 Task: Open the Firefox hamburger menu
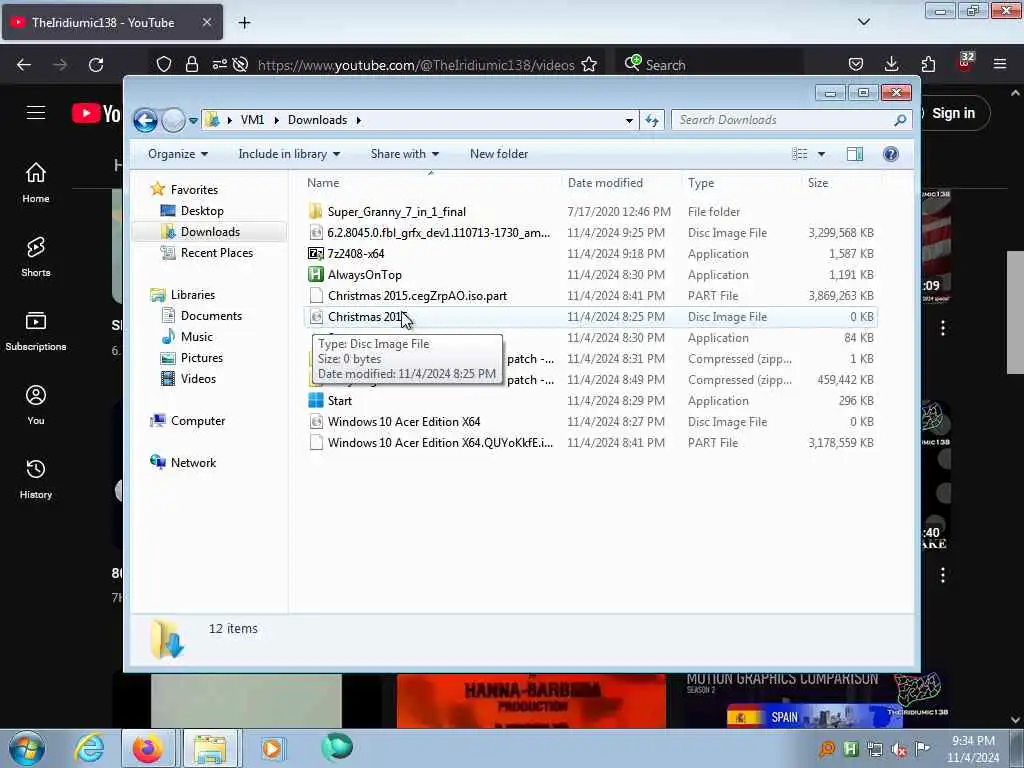click(x=1000, y=64)
